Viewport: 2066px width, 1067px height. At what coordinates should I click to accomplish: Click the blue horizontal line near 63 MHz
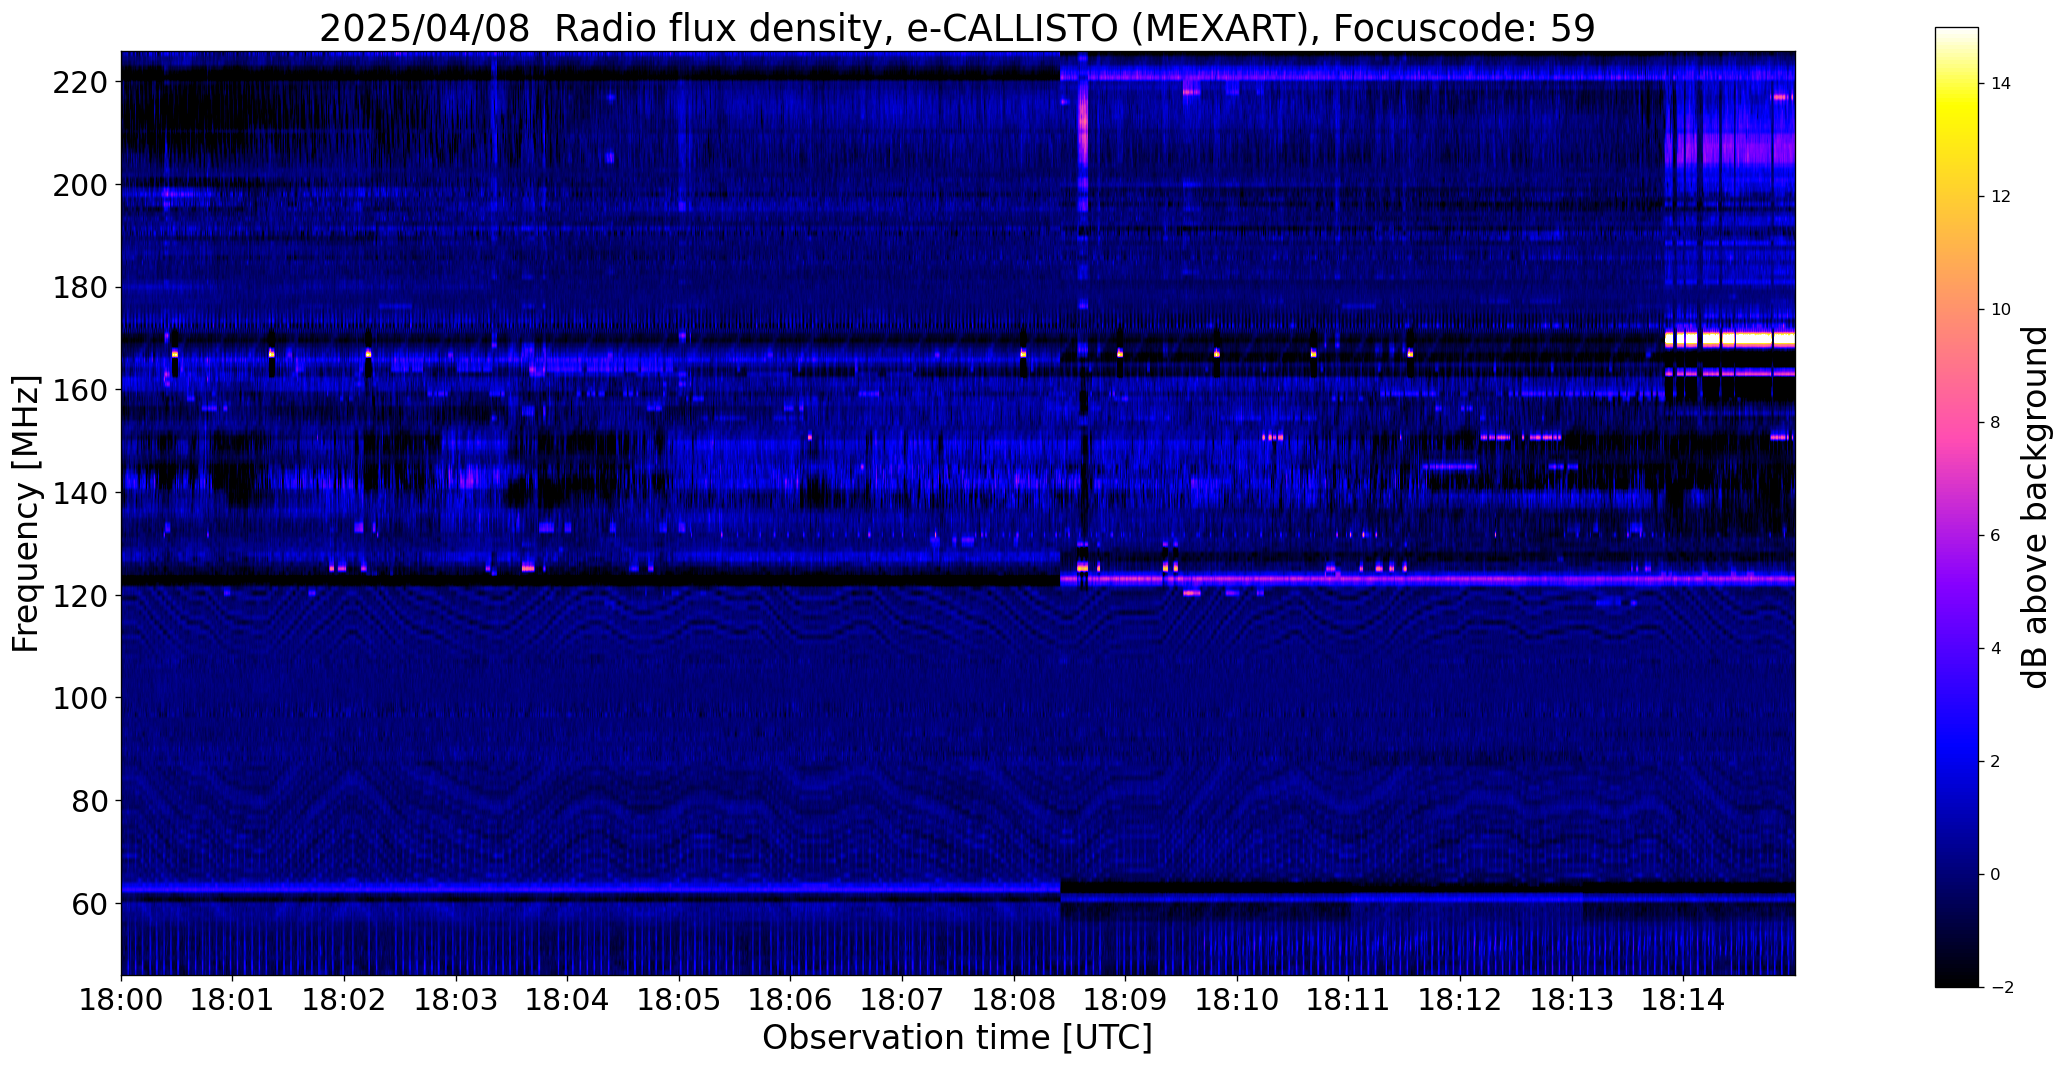click(590, 888)
